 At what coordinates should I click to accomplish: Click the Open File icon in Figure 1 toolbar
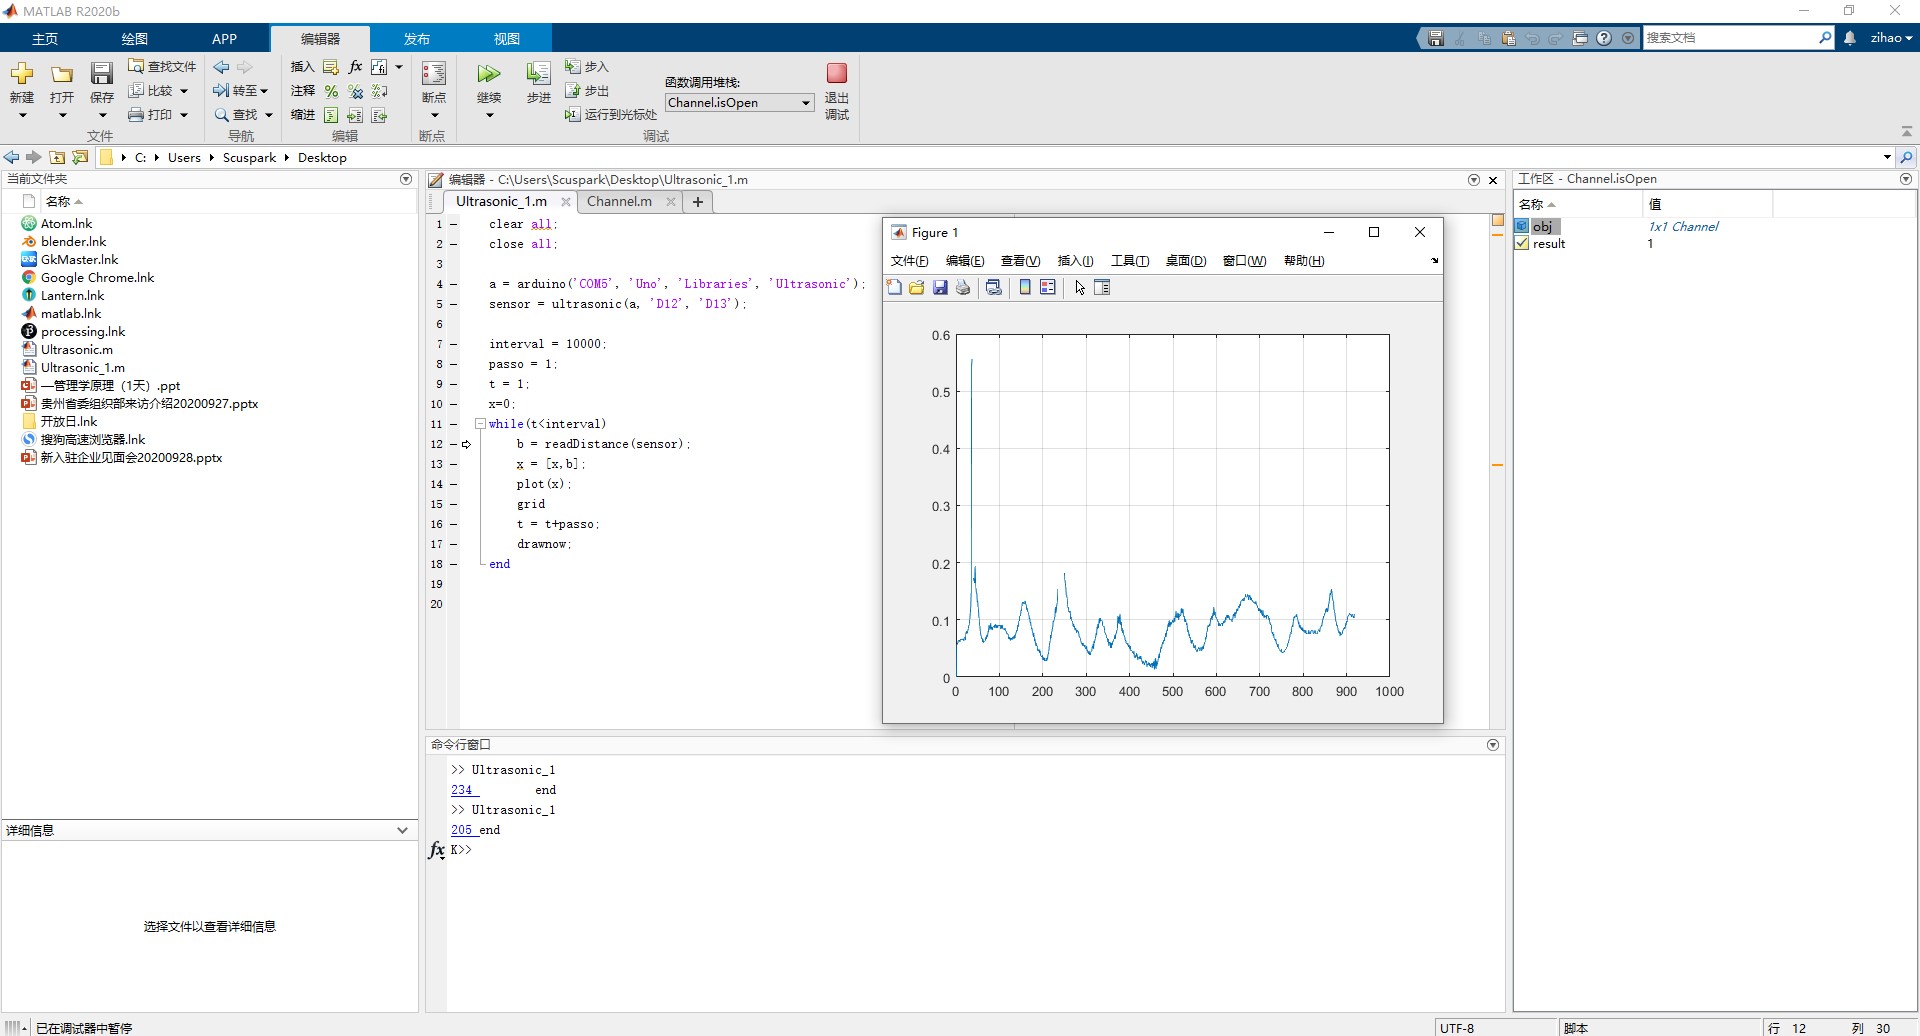pos(917,287)
